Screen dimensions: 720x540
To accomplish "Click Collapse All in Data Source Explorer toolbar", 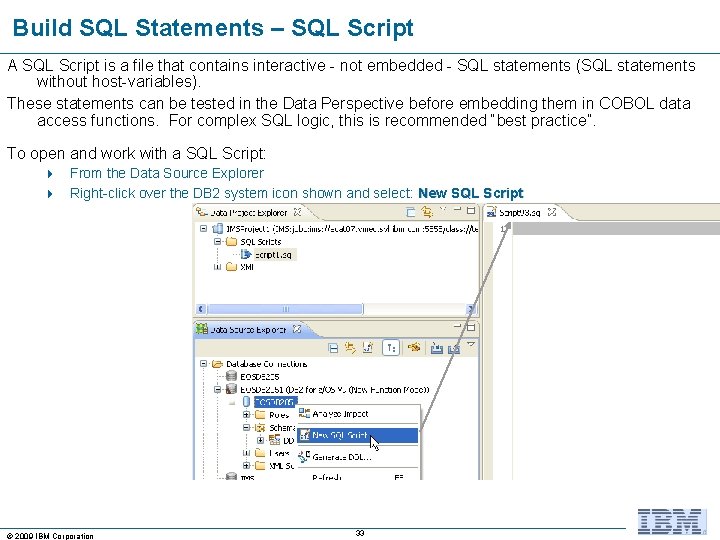I will click(x=333, y=349).
